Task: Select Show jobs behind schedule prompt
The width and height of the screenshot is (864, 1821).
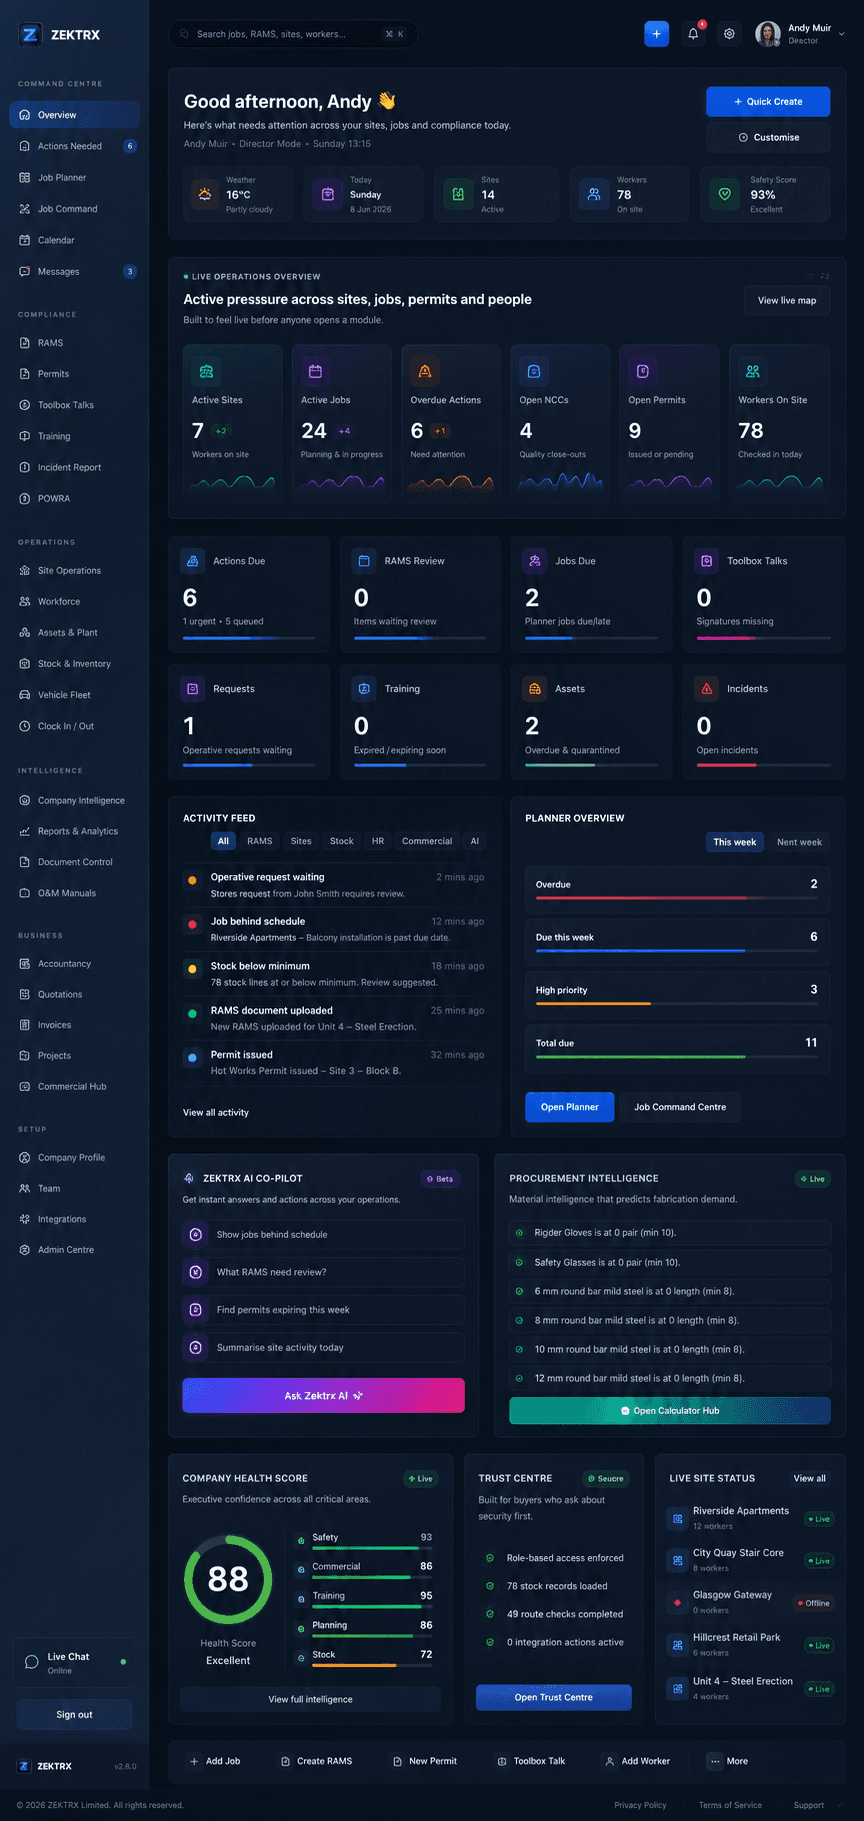Action: [x=323, y=1234]
